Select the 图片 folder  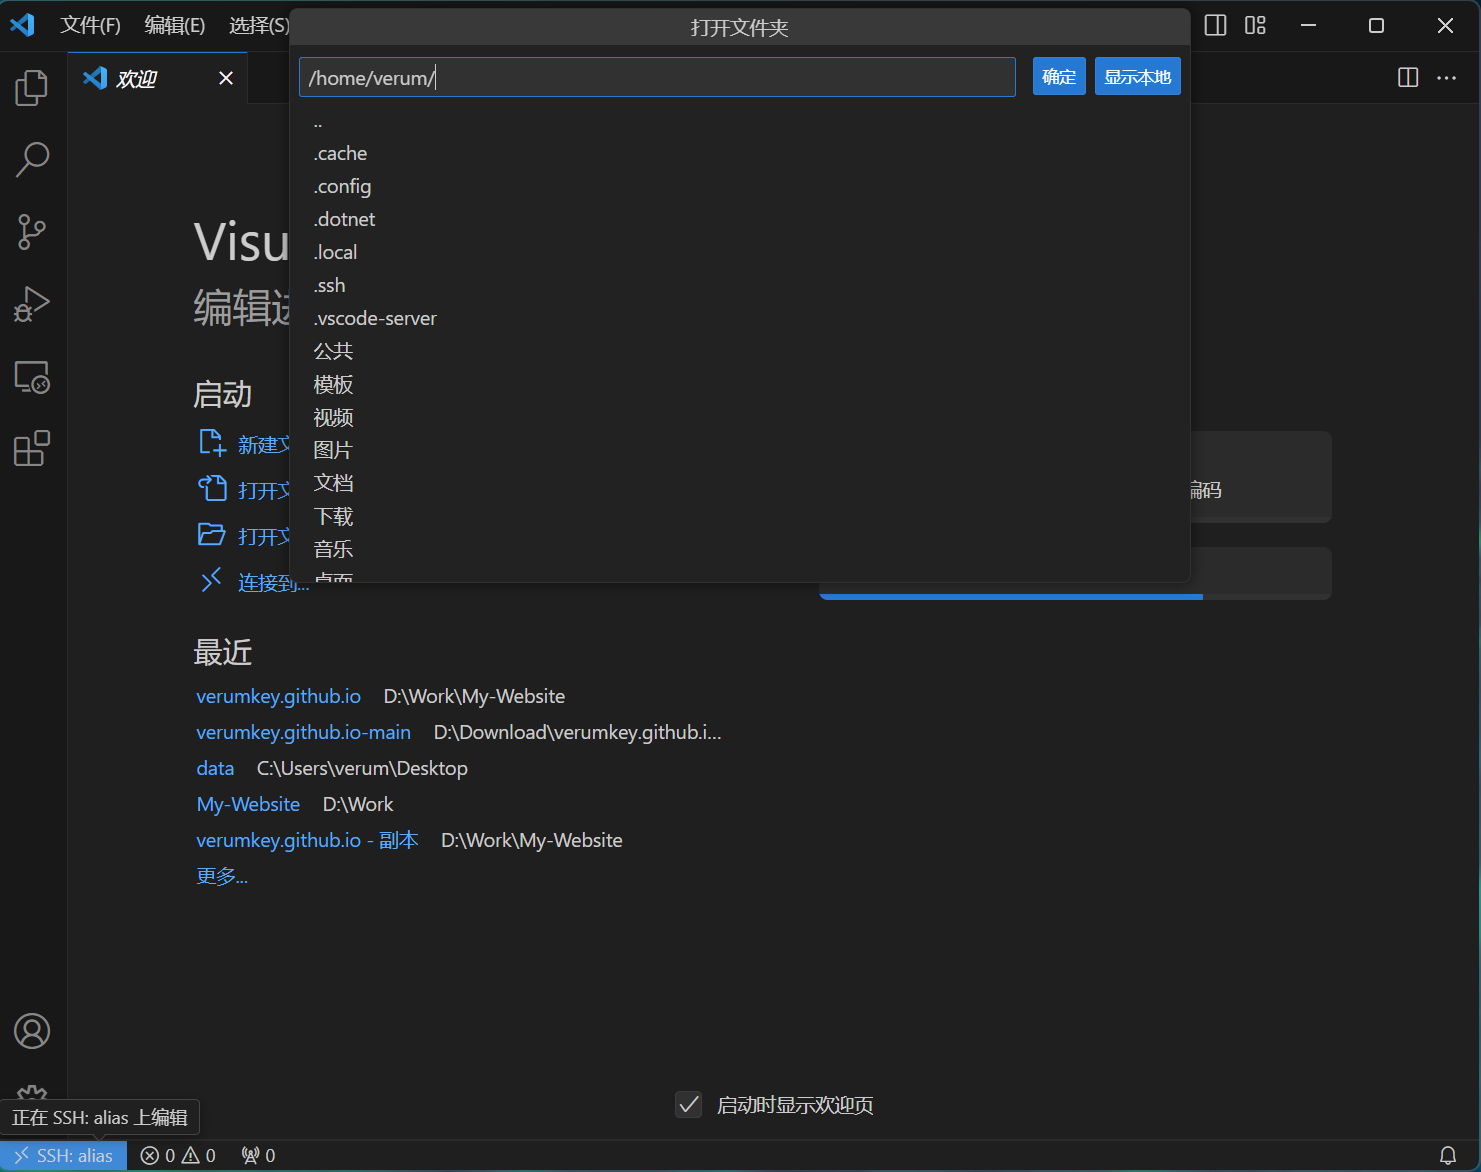click(x=740, y=450)
